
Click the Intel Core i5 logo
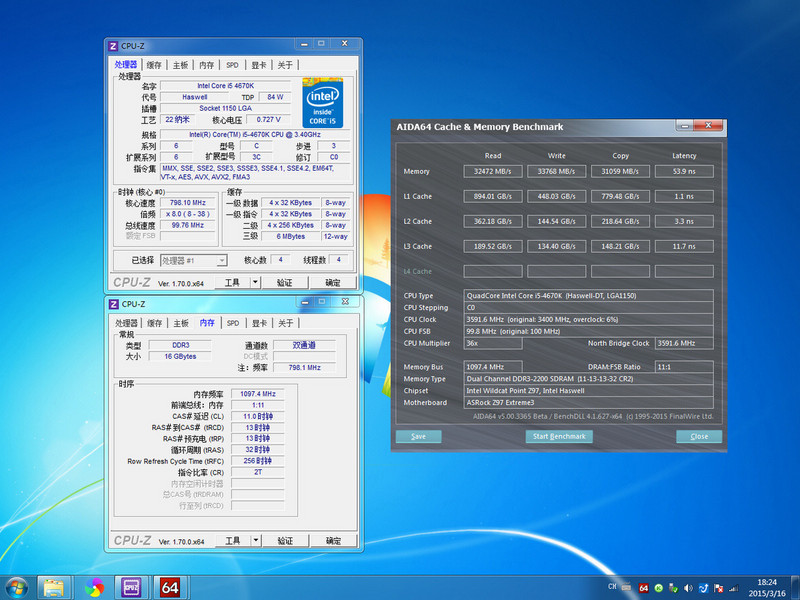[322, 105]
